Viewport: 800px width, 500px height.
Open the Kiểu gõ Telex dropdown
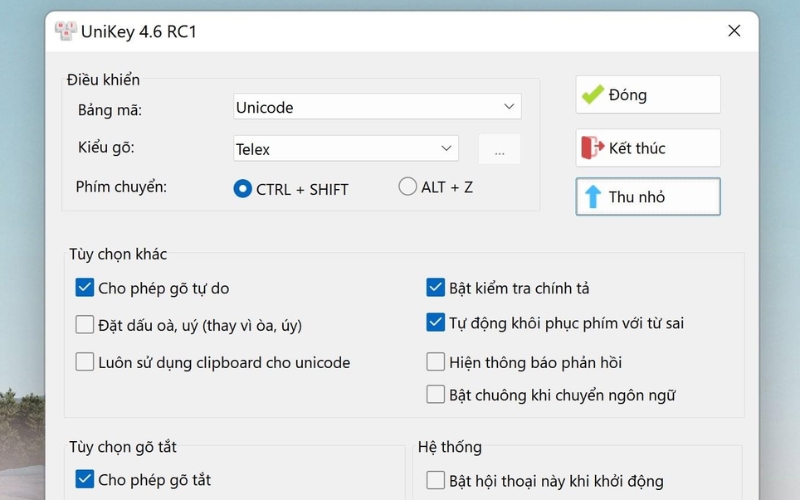pyautogui.click(x=346, y=148)
